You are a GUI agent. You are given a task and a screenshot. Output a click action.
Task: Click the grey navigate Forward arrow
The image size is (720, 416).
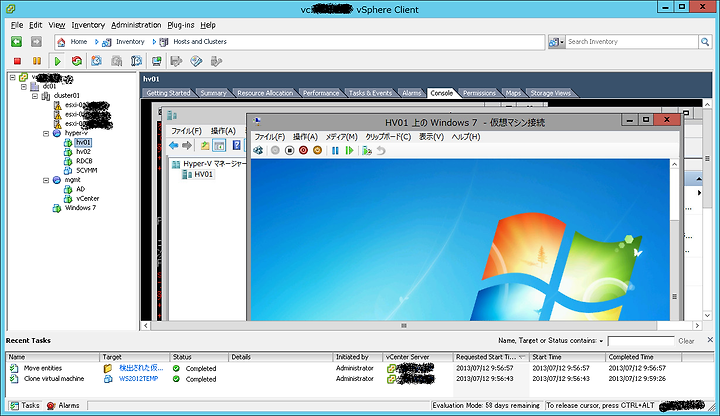36,42
